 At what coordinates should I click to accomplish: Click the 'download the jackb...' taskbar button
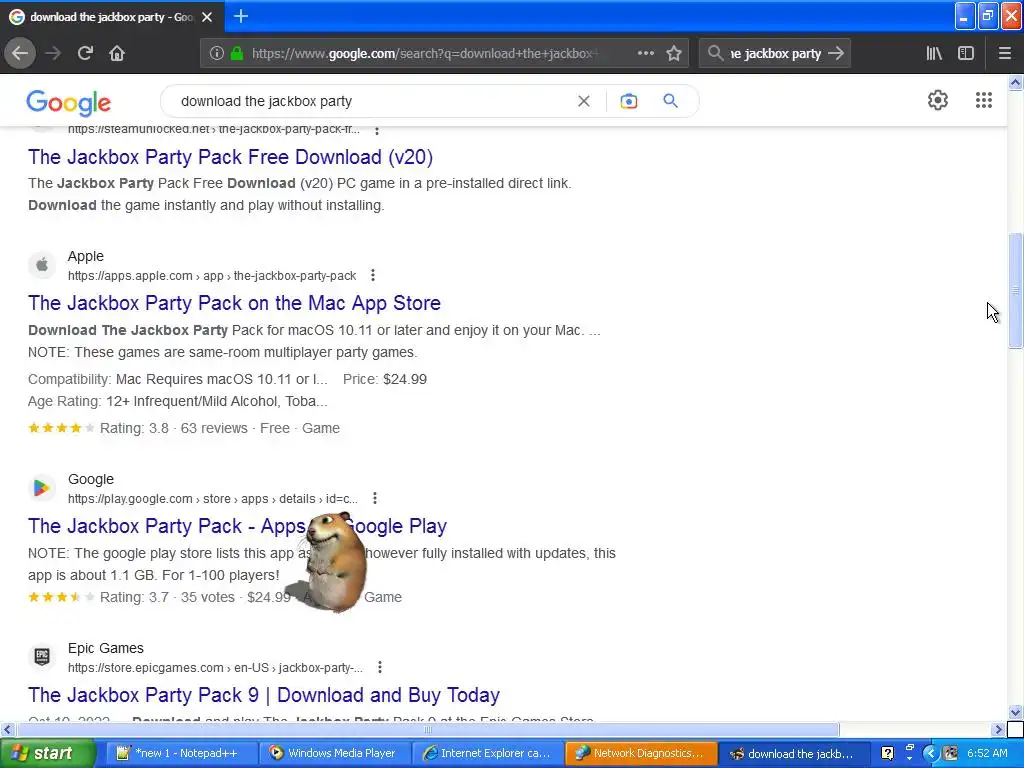[x=795, y=754]
